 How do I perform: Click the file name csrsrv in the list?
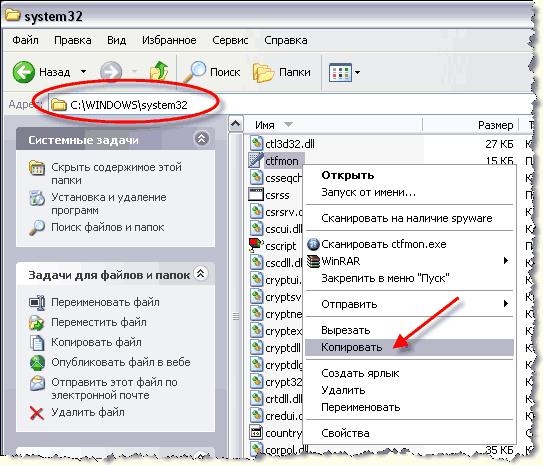284,212
